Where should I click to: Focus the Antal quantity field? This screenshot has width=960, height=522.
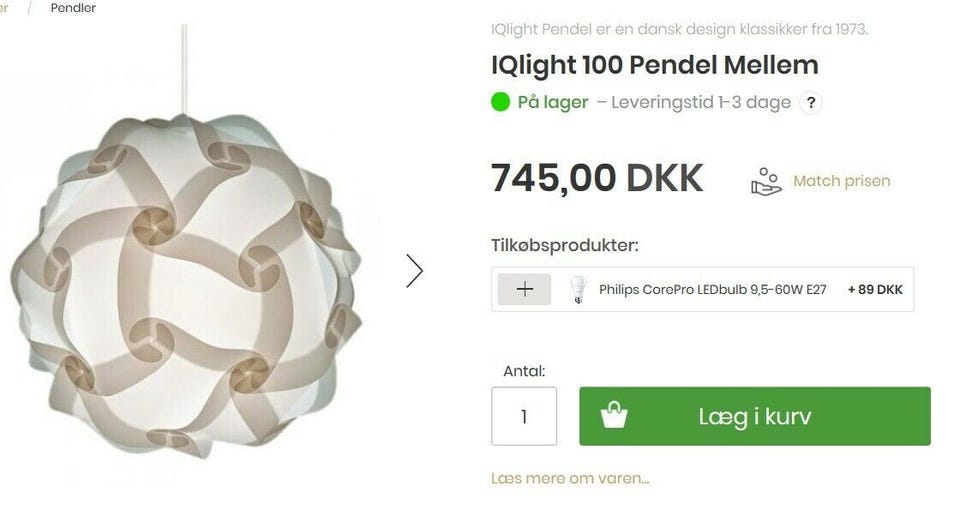point(524,416)
